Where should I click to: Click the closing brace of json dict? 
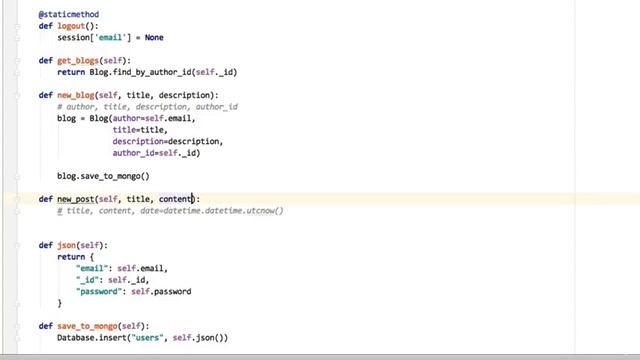[x=60, y=303]
